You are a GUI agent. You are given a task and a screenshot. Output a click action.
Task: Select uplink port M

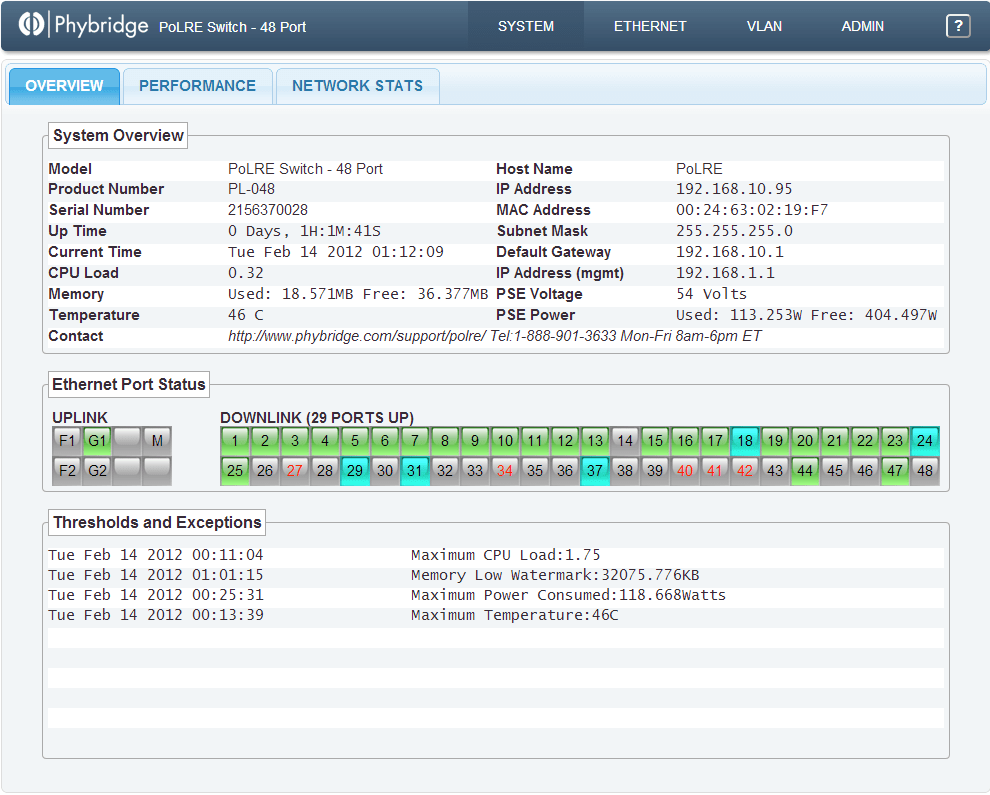[x=157, y=441]
